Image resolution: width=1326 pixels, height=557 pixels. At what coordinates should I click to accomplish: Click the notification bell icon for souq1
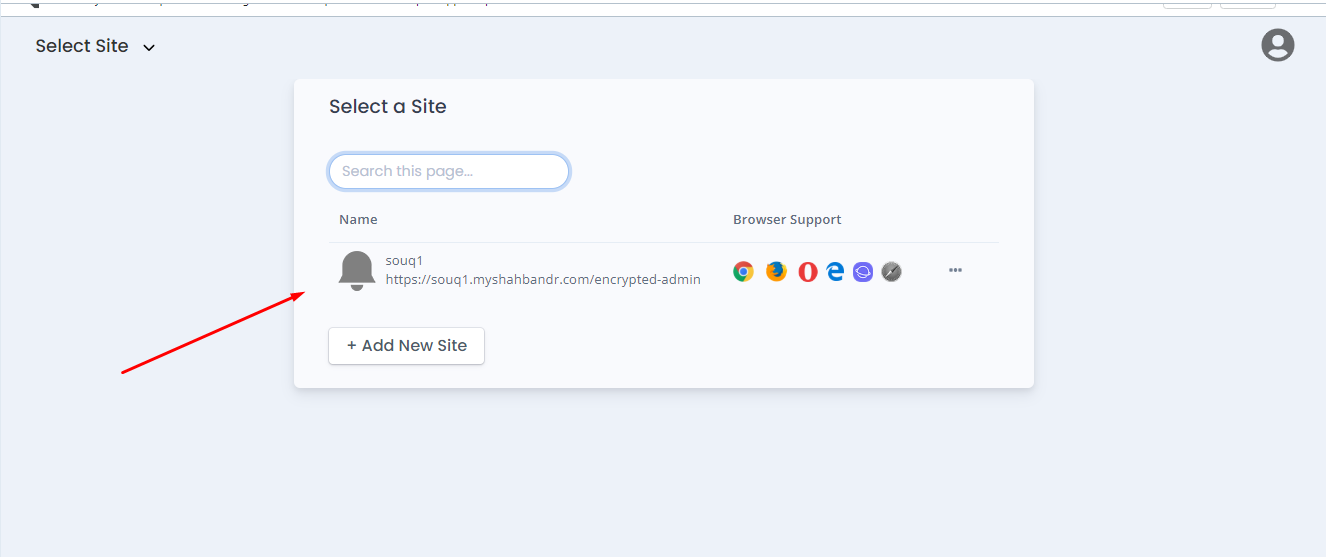tap(357, 270)
